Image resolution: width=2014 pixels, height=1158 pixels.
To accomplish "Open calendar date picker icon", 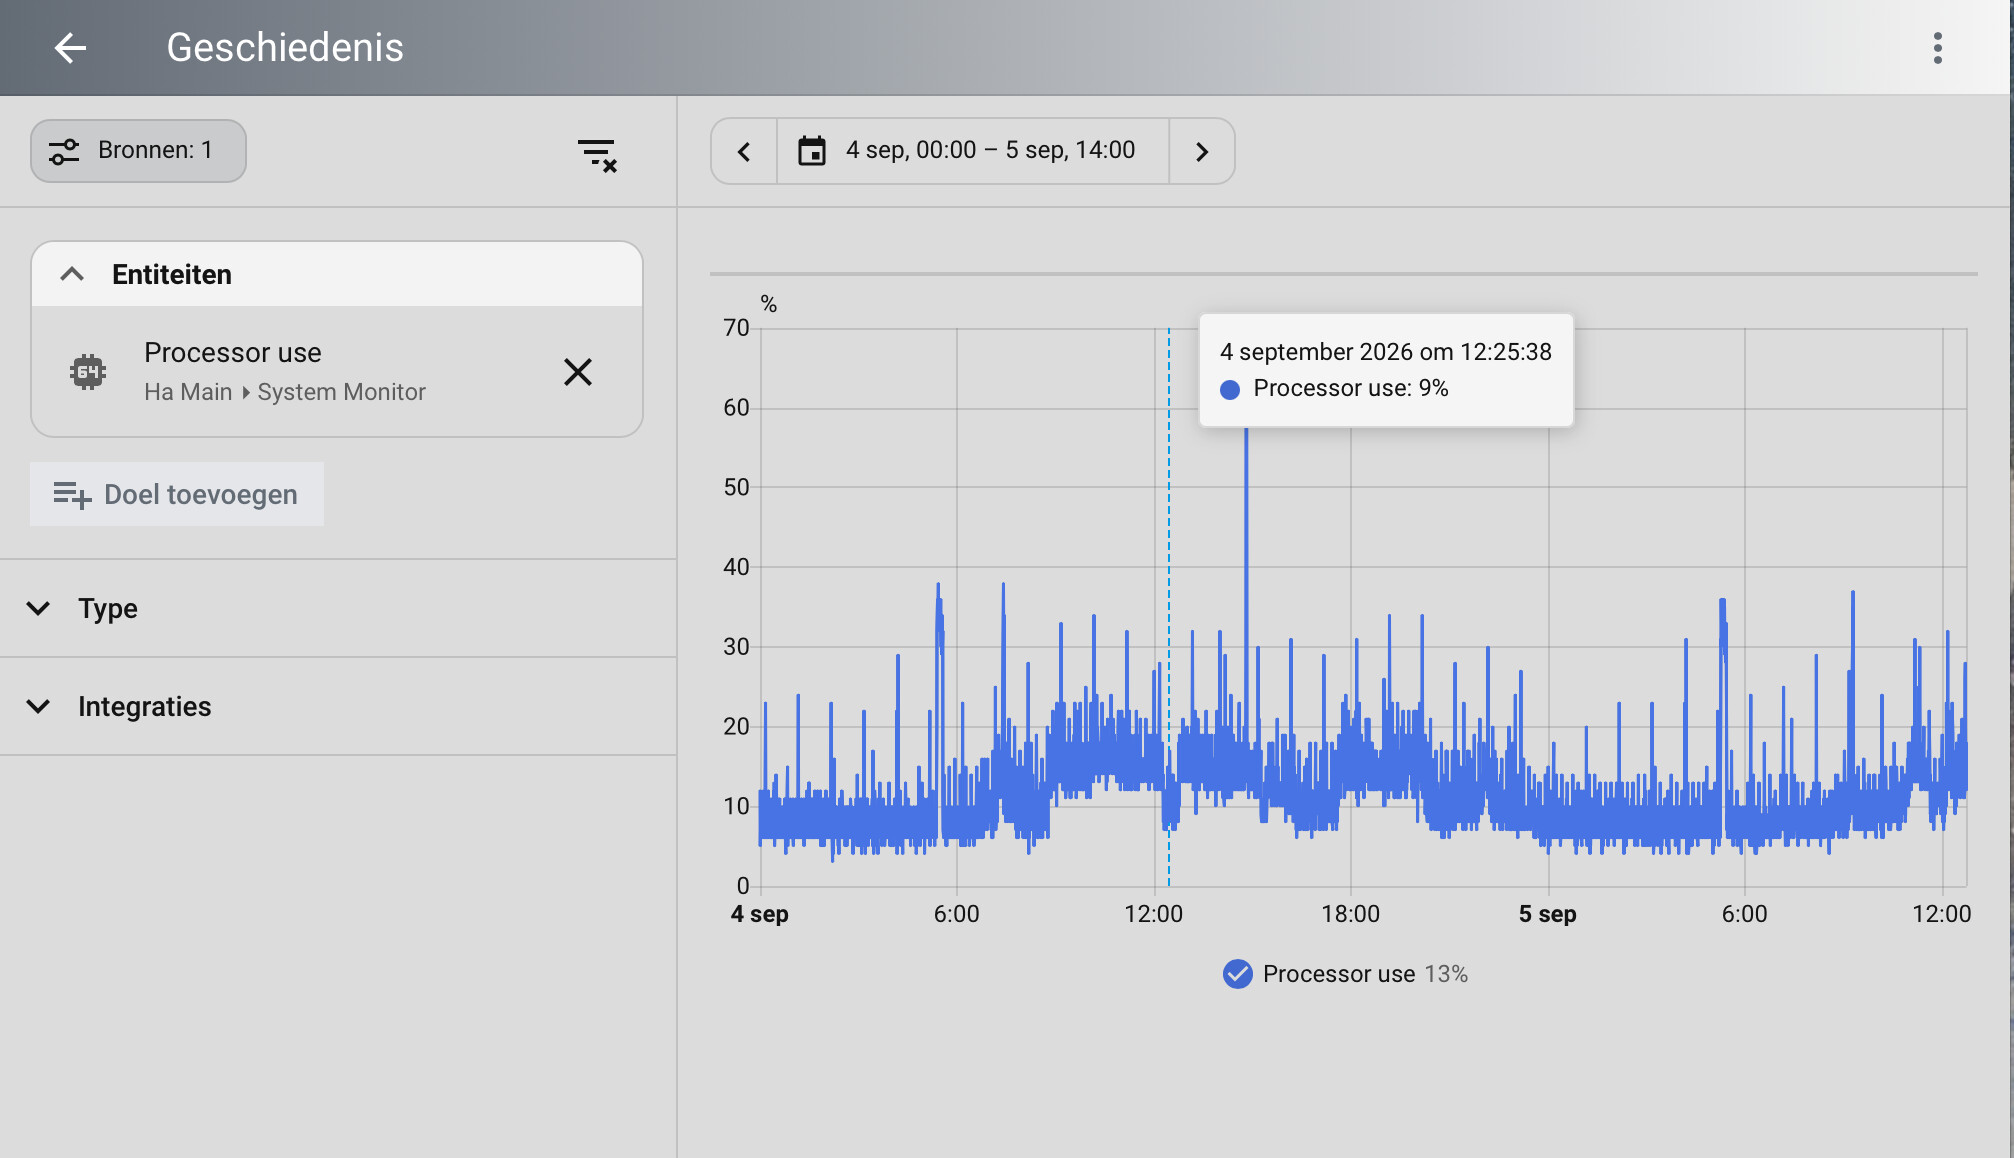I will [x=812, y=151].
